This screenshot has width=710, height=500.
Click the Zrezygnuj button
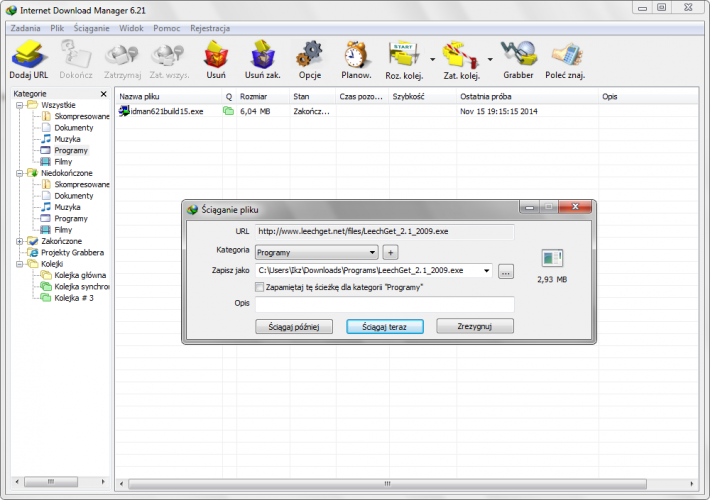(x=475, y=326)
